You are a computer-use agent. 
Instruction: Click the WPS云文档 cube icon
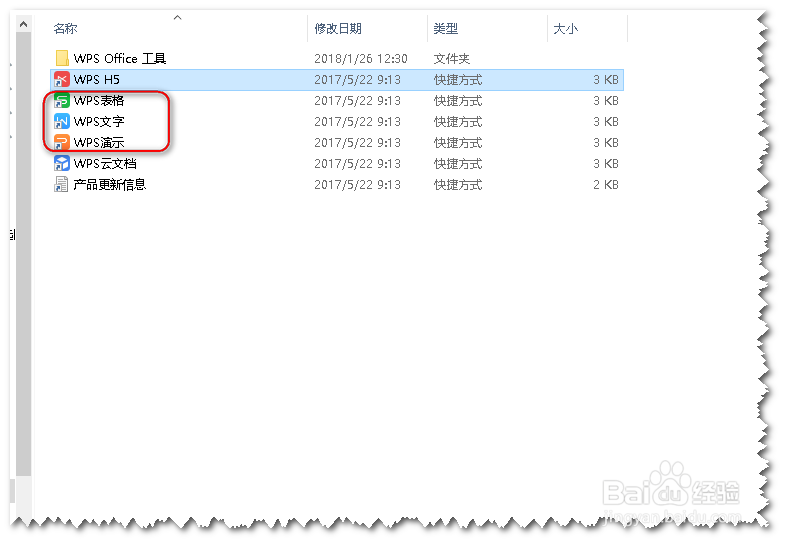pyautogui.click(x=62, y=163)
